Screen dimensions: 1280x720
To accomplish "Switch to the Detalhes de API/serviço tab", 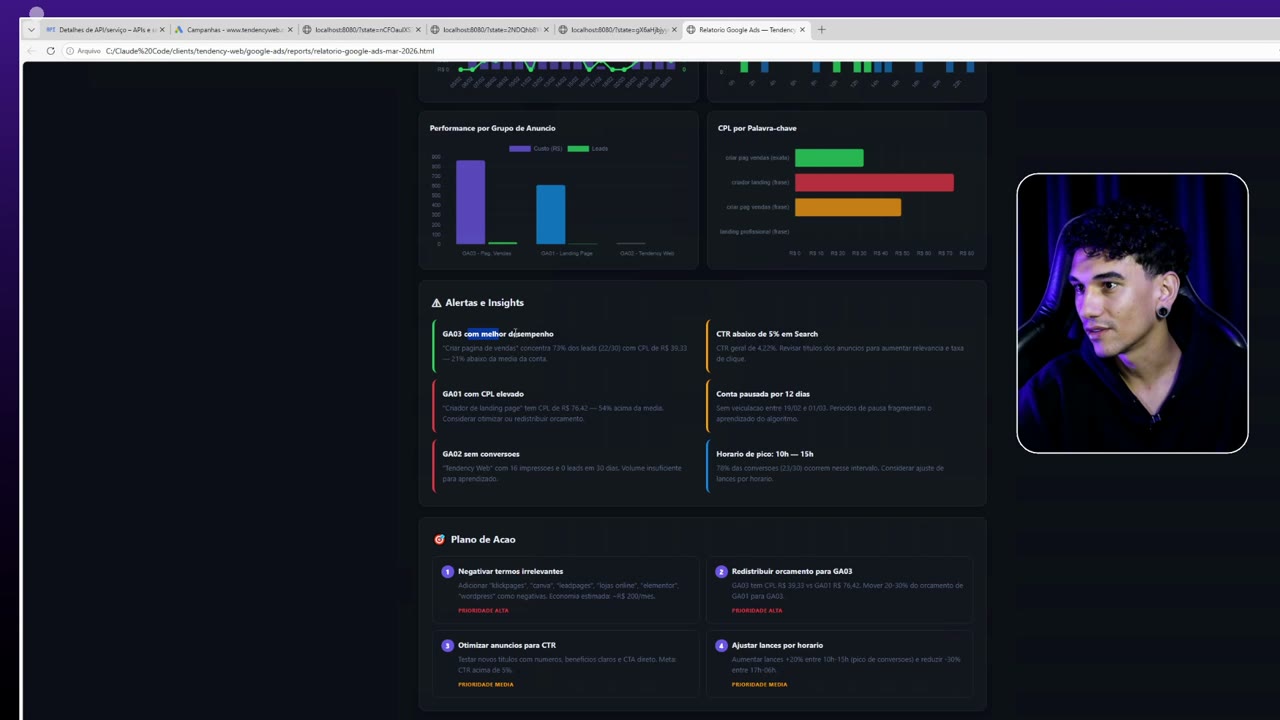I will point(104,30).
